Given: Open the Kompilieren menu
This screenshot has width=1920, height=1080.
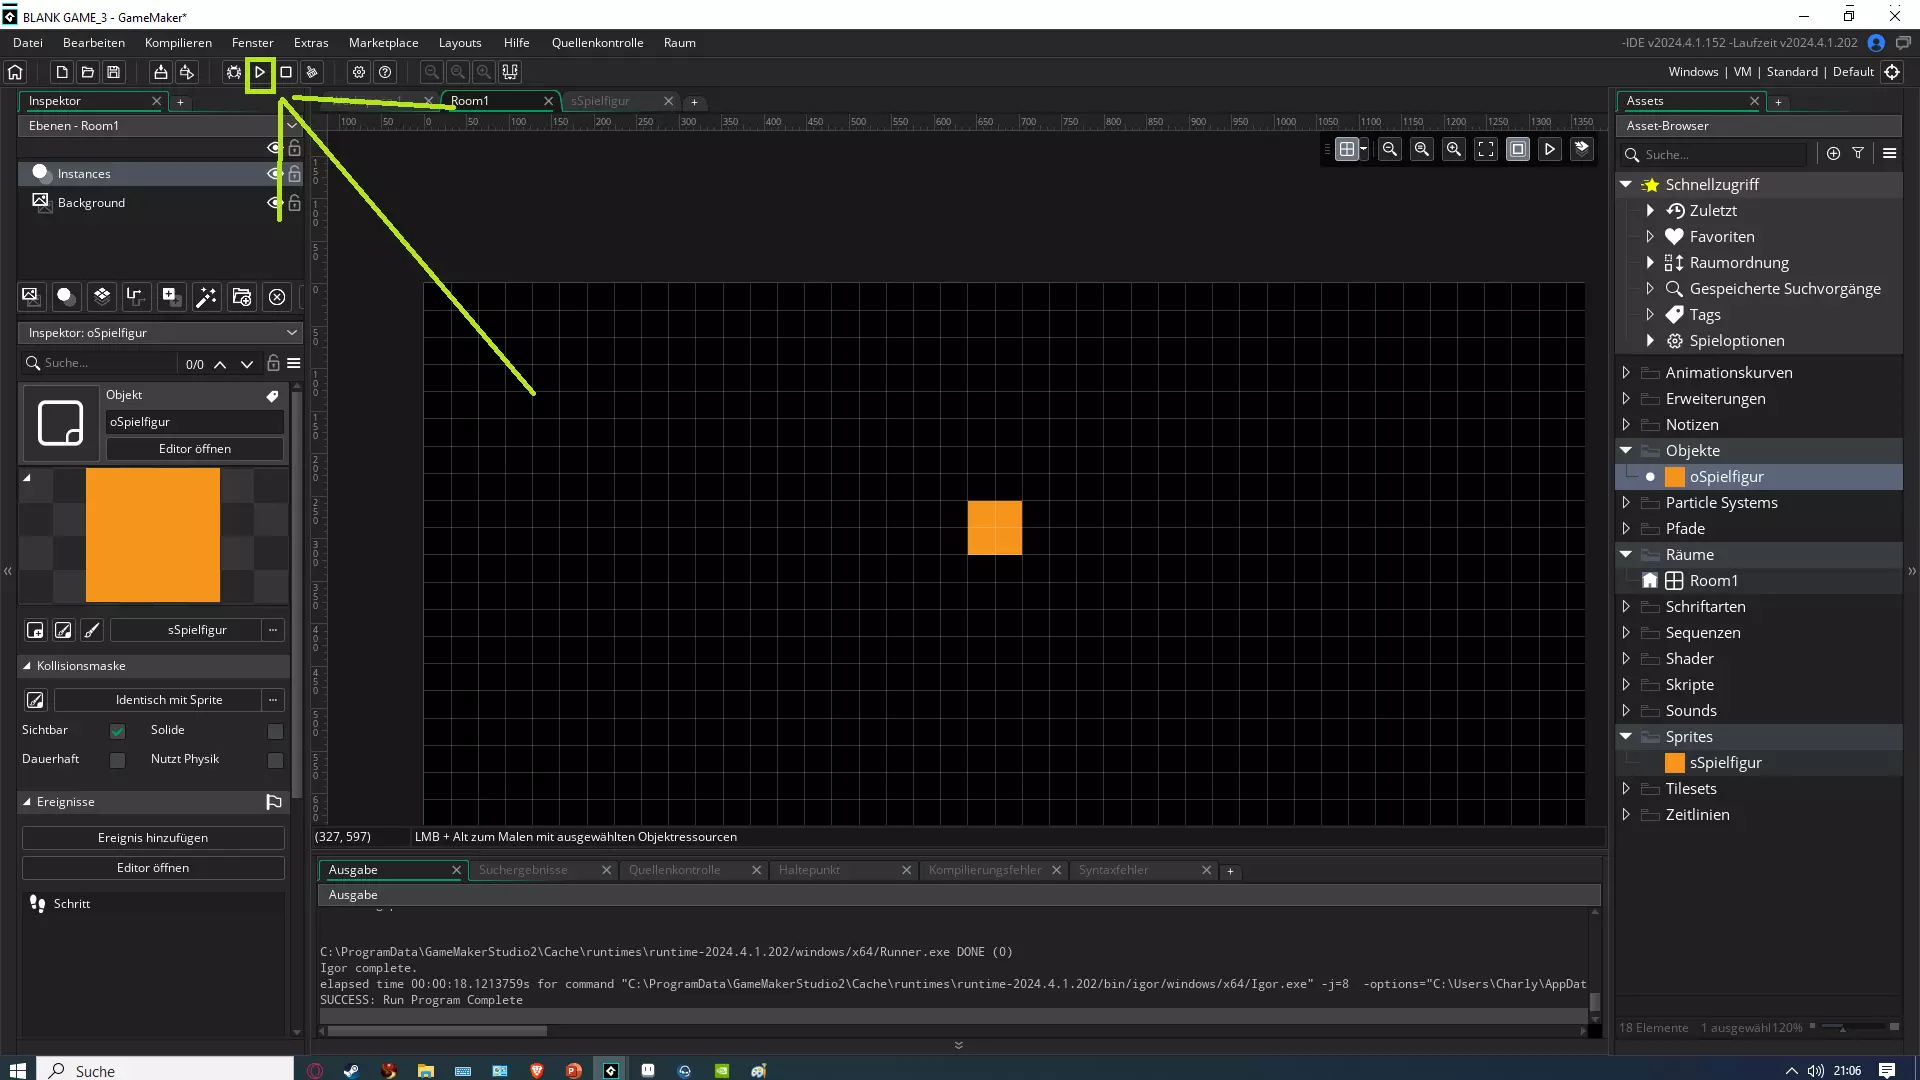Looking at the screenshot, I should (178, 43).
